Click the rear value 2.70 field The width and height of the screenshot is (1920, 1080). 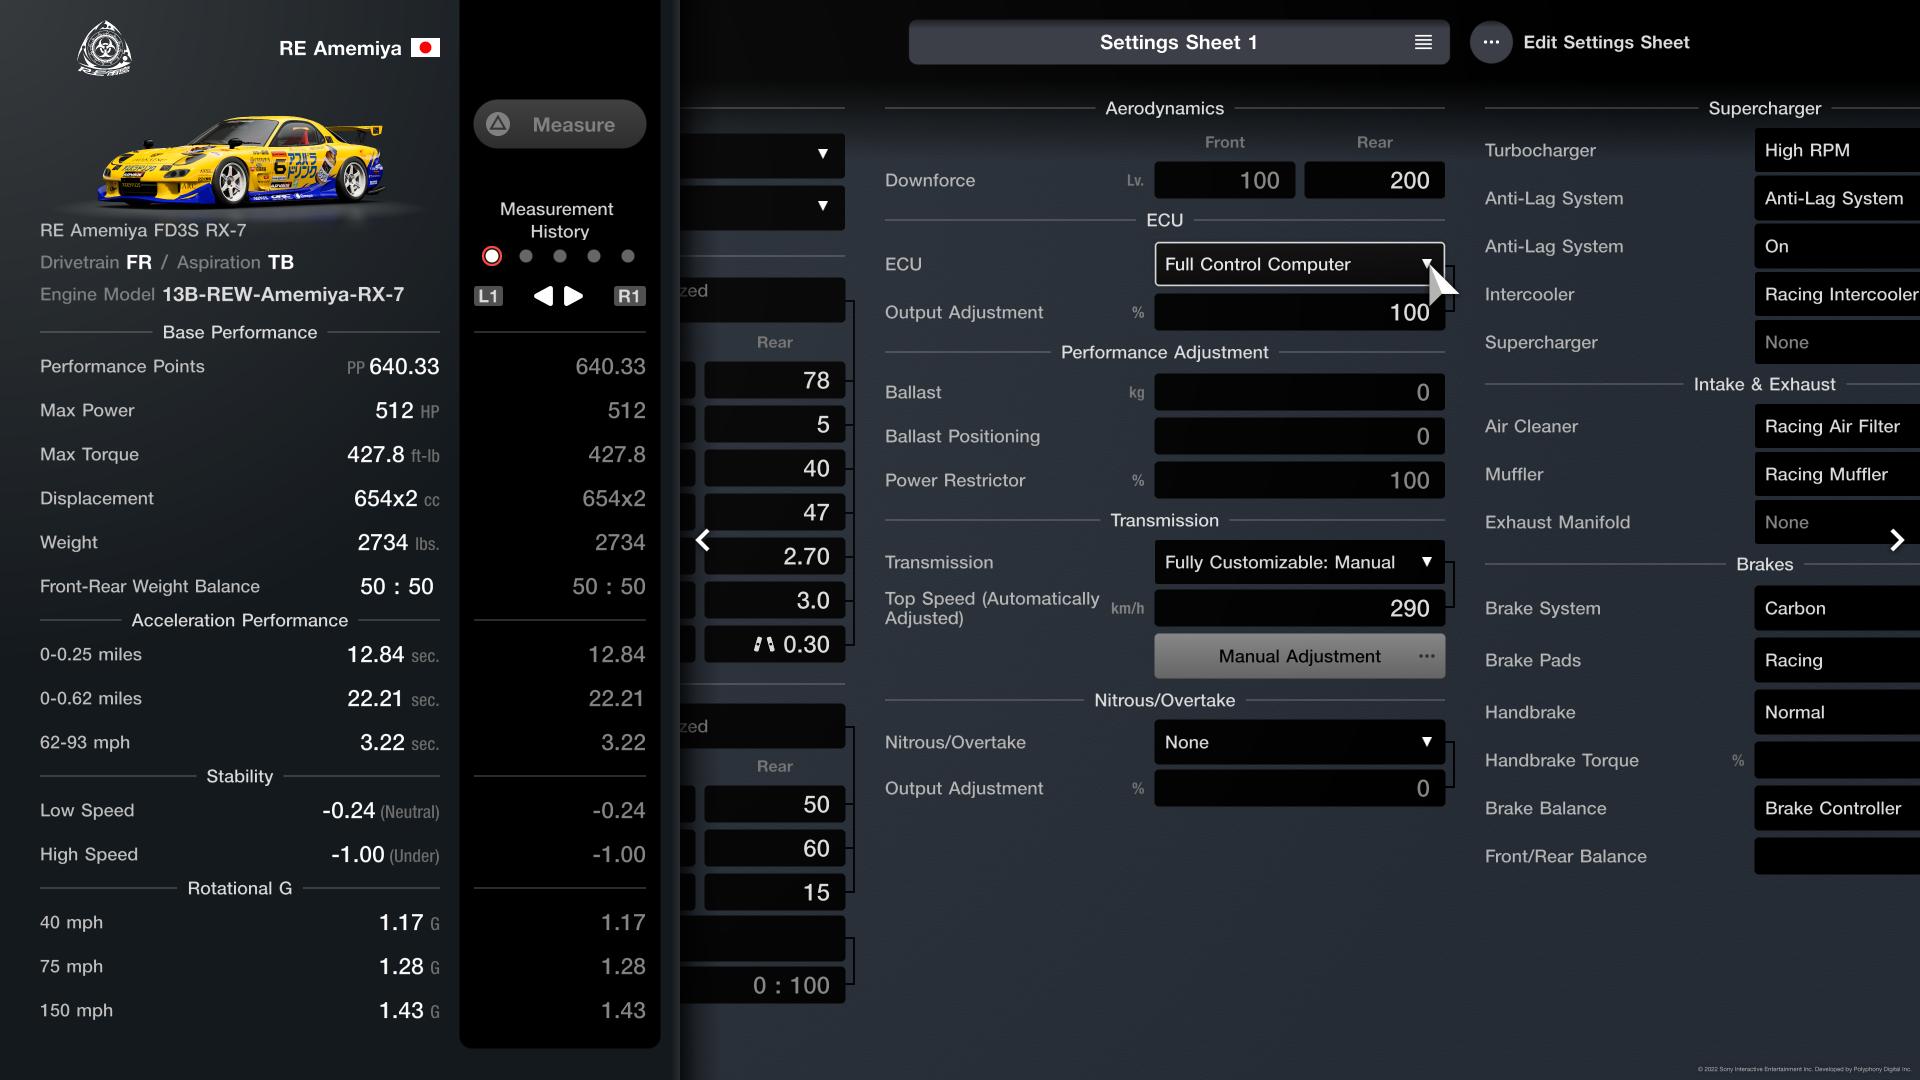[x=774, y=556]
